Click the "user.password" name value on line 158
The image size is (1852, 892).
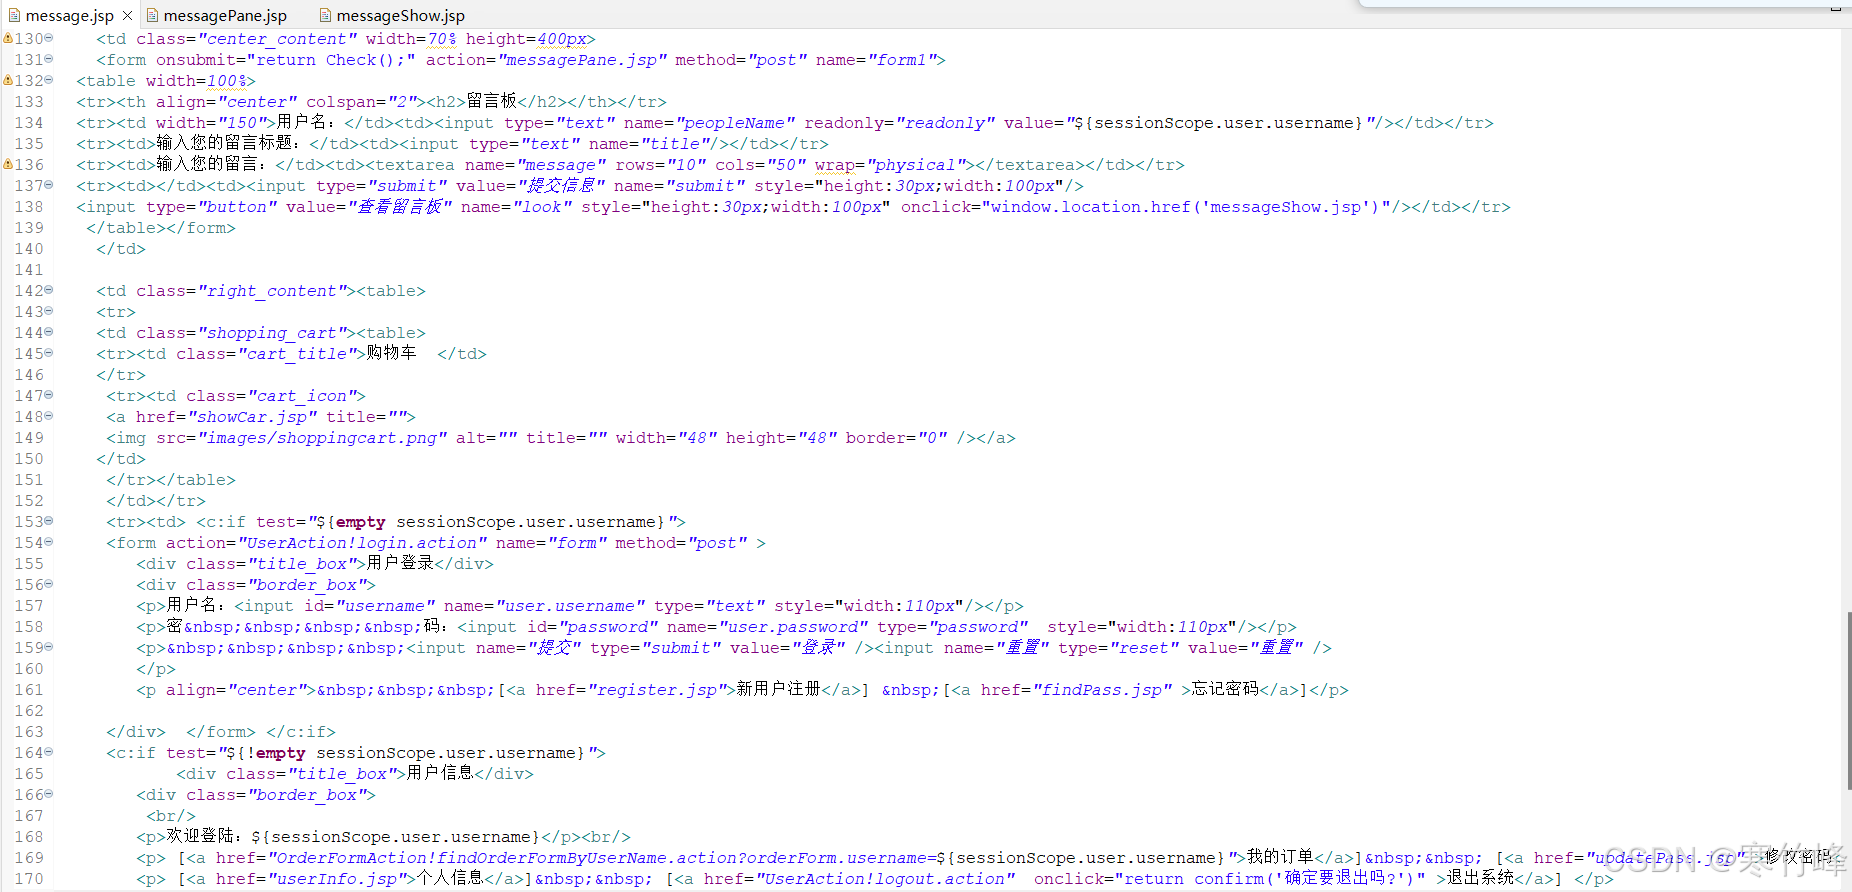click(x=793, y=627)
